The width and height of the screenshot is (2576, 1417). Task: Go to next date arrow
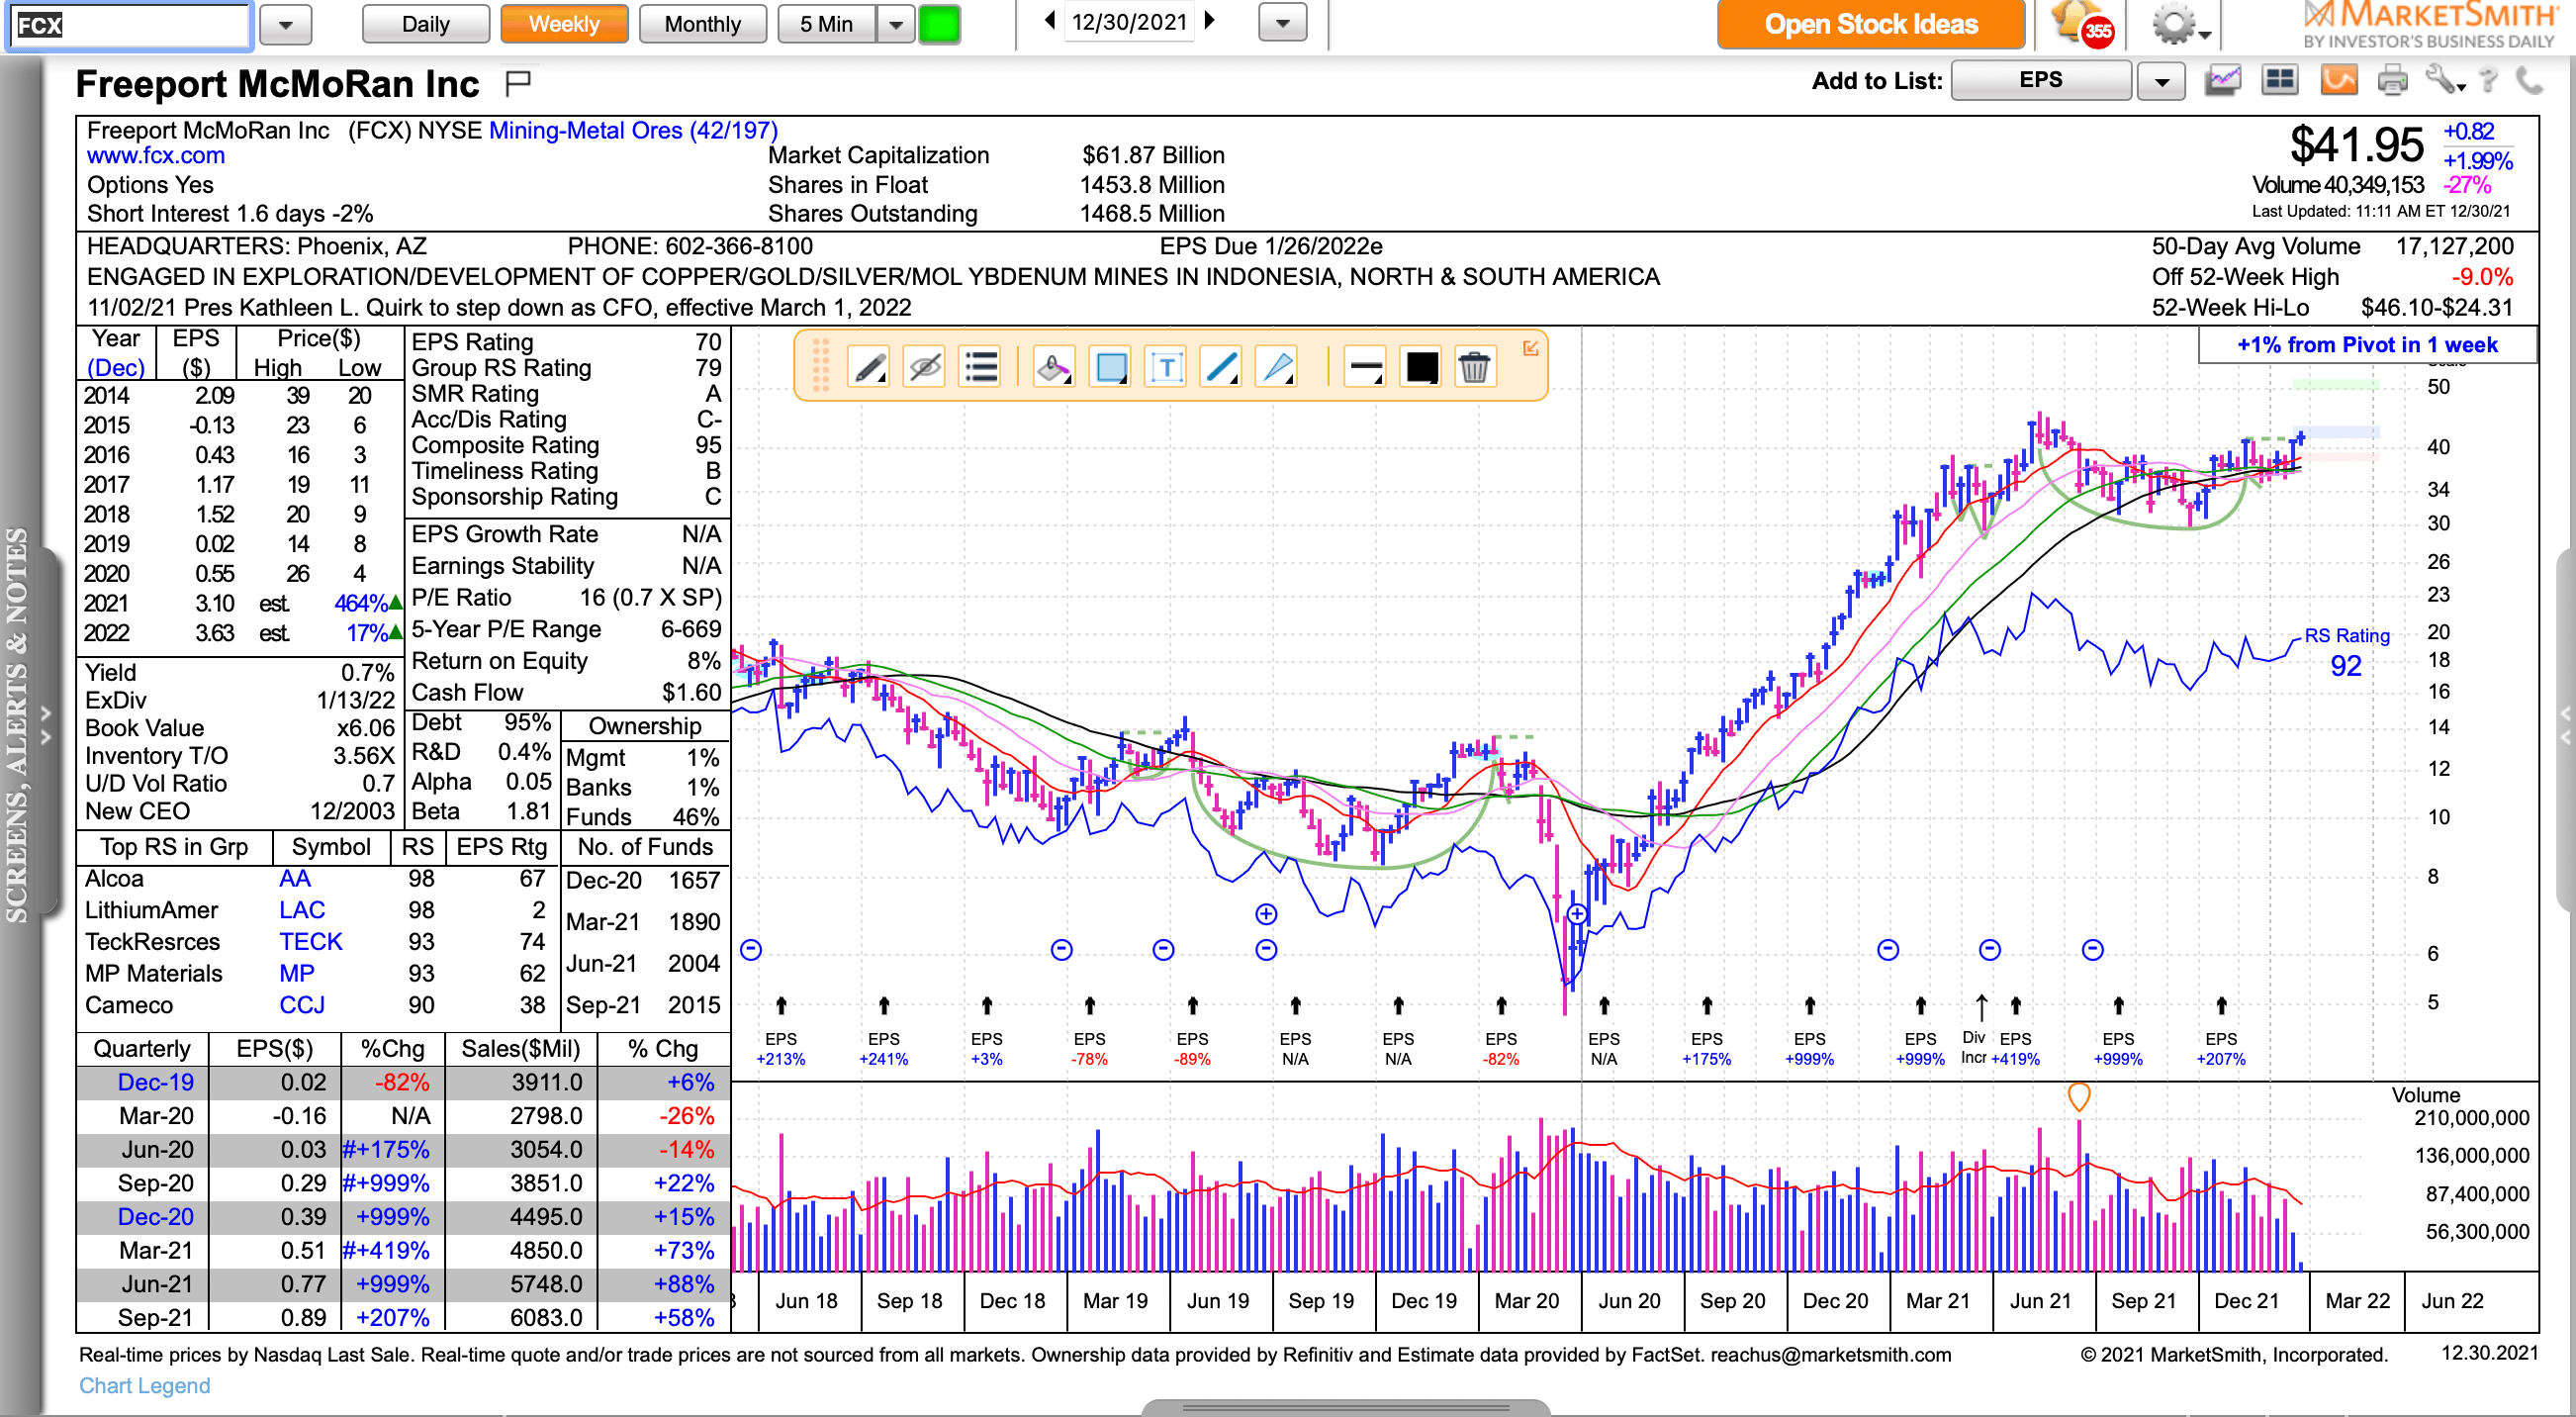[1210, 21]
